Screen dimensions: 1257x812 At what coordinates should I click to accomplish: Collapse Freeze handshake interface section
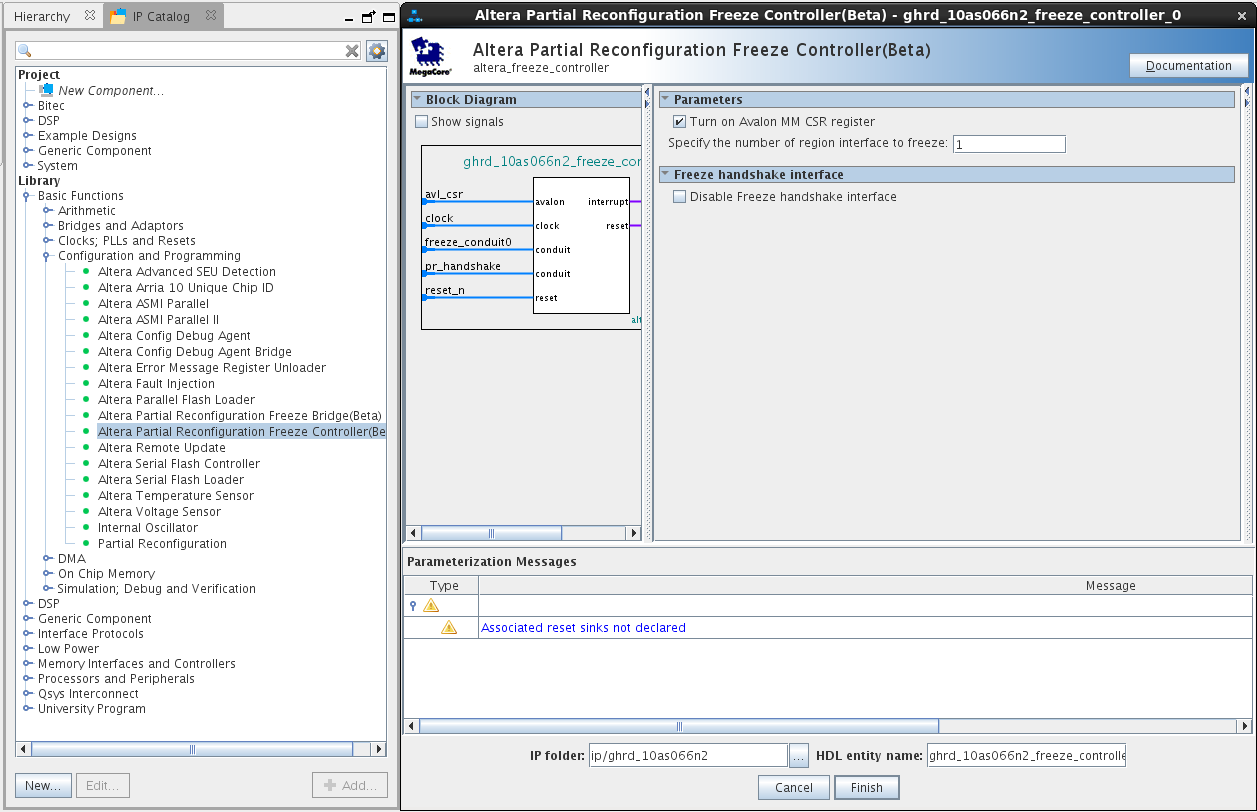click(x=665, y=174)
